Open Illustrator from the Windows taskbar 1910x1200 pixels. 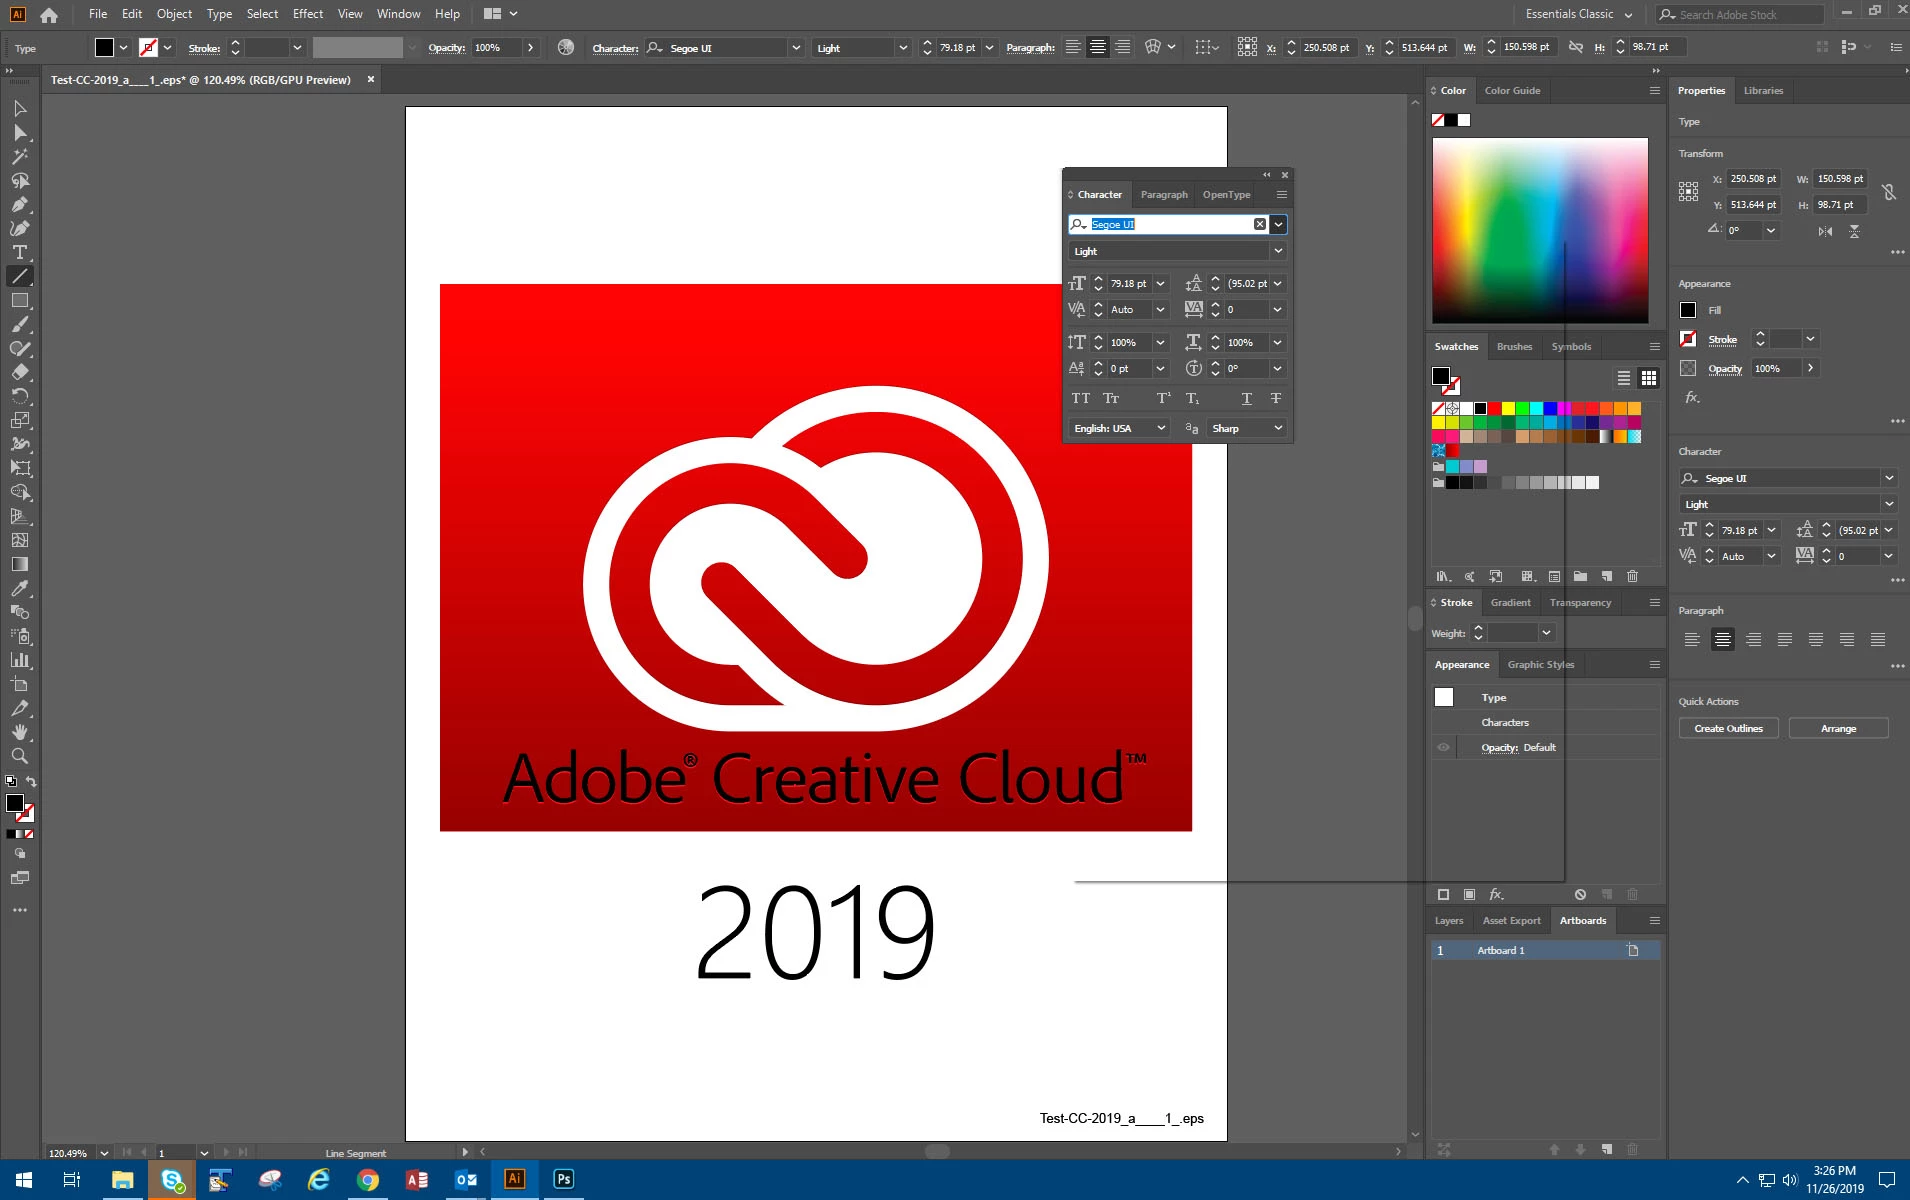514,1179
